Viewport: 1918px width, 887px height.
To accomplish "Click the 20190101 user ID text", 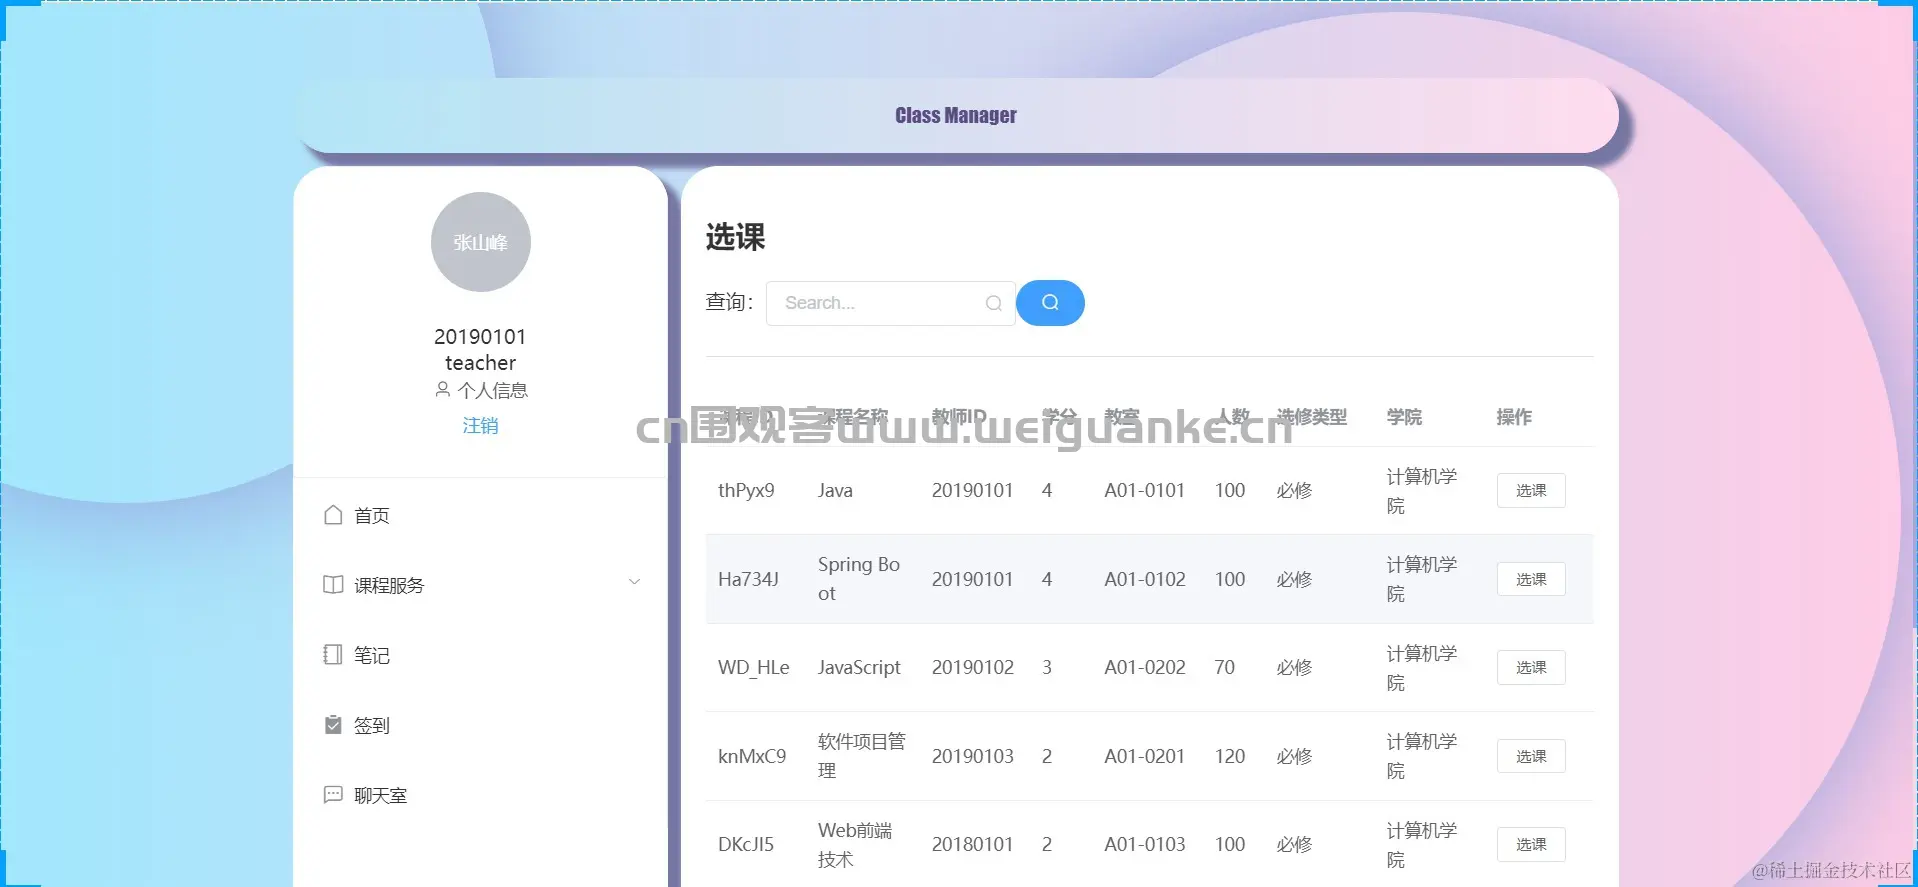I will point(480,337).
